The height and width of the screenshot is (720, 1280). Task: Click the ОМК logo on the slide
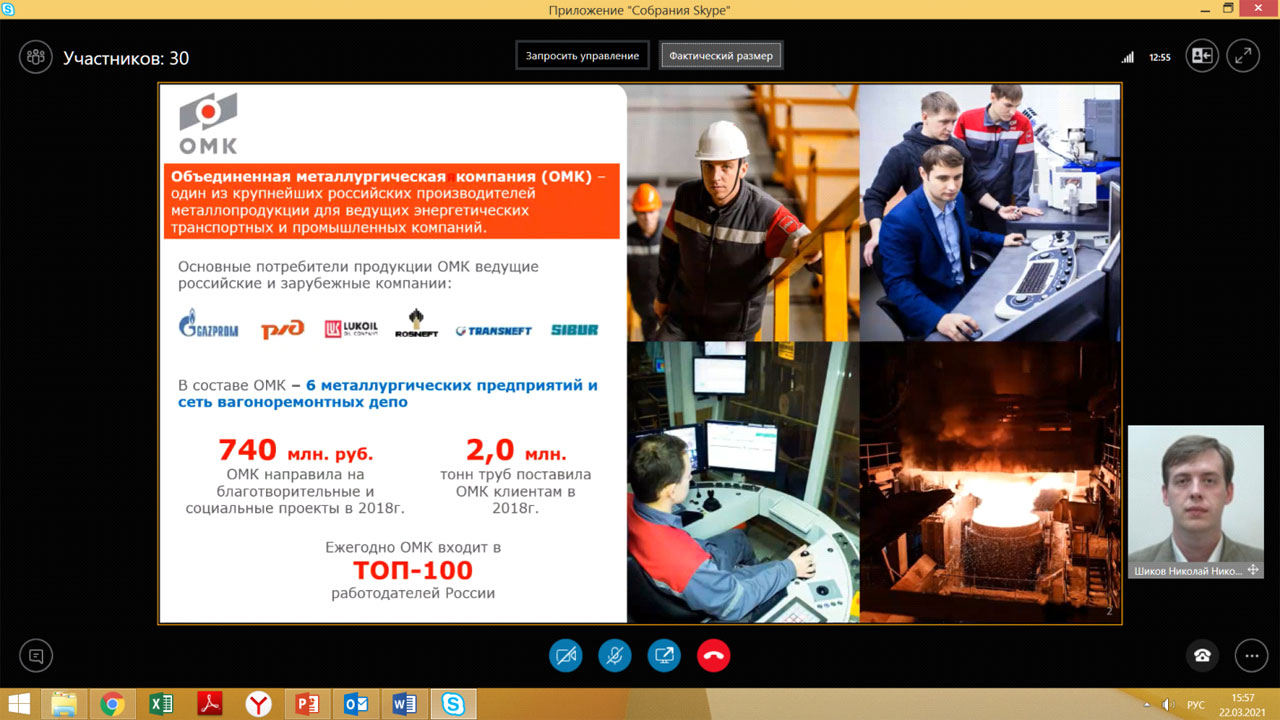pyautogui.click(x=208, y=123)
